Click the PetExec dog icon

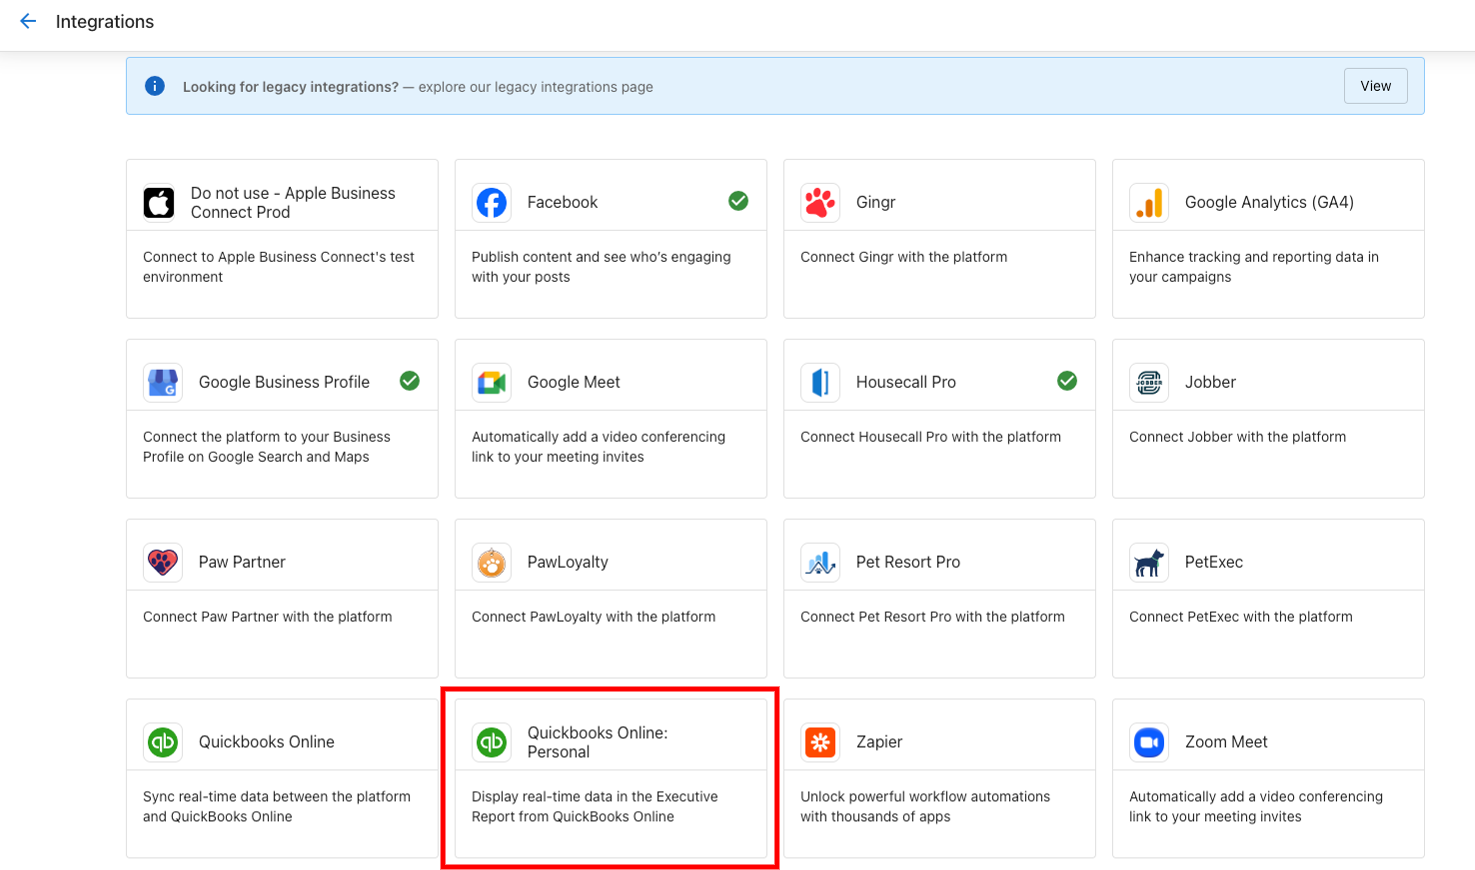click(x=1149, y=562)
